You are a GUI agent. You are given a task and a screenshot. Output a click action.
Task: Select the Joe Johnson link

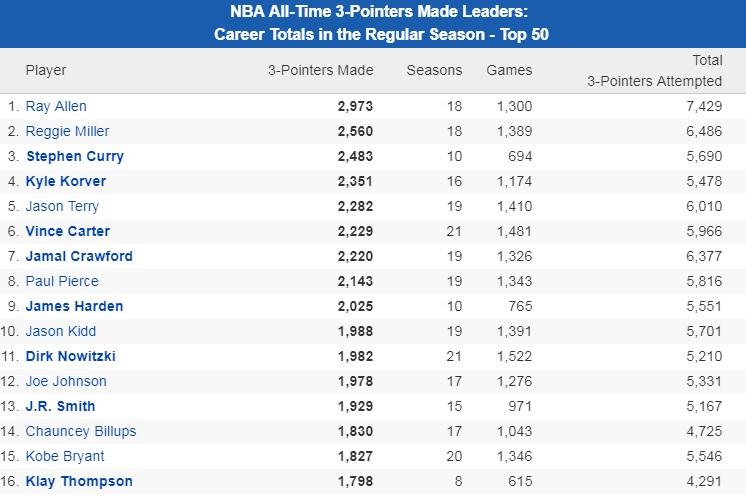click(x=66, y=381)
